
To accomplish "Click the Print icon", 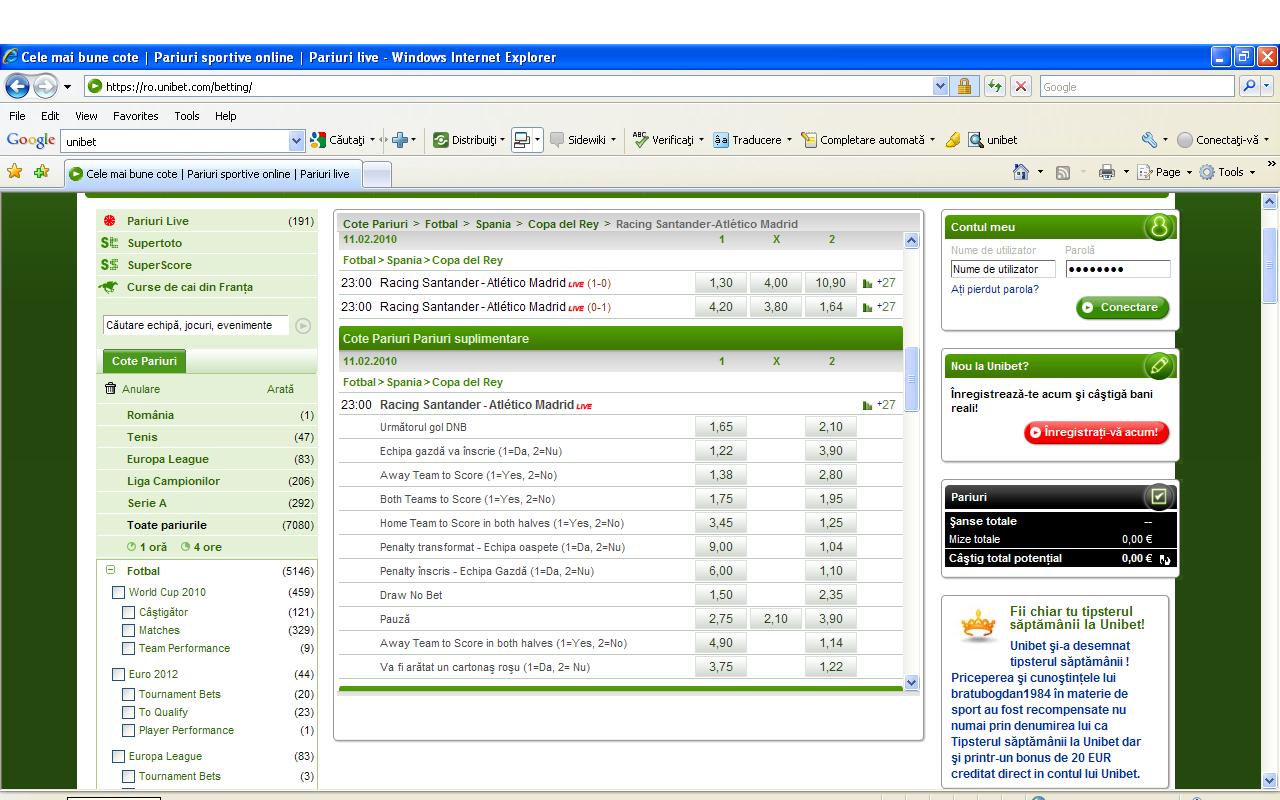I will tap(1106, 172).
